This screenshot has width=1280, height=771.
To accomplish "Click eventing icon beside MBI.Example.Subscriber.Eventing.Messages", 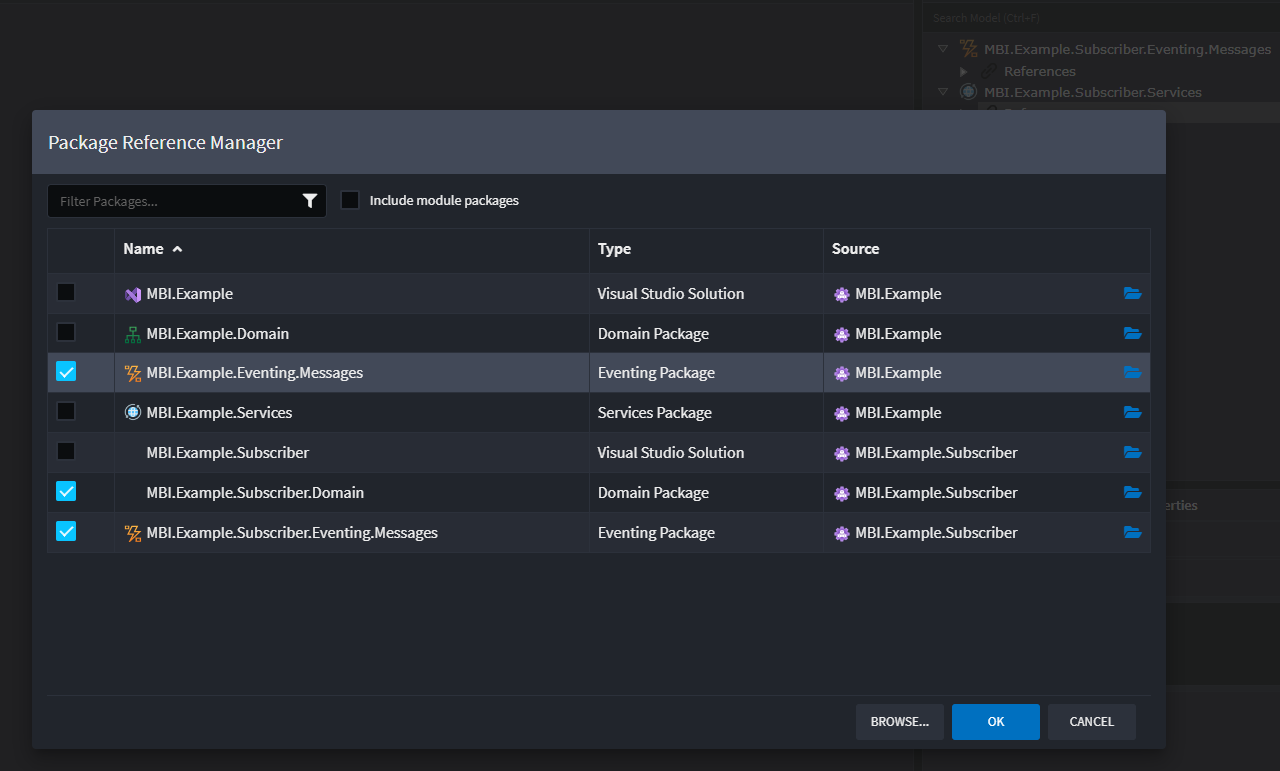I will click(x=133, y=533).
